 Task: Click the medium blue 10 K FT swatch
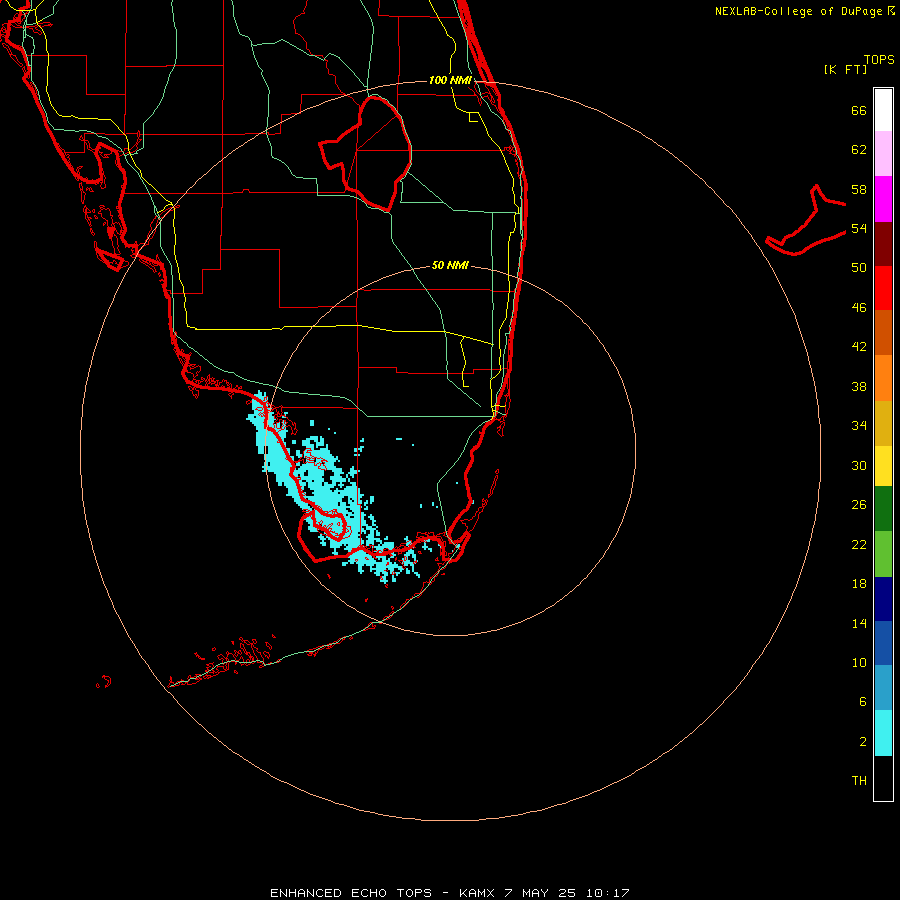pos(883,643)
